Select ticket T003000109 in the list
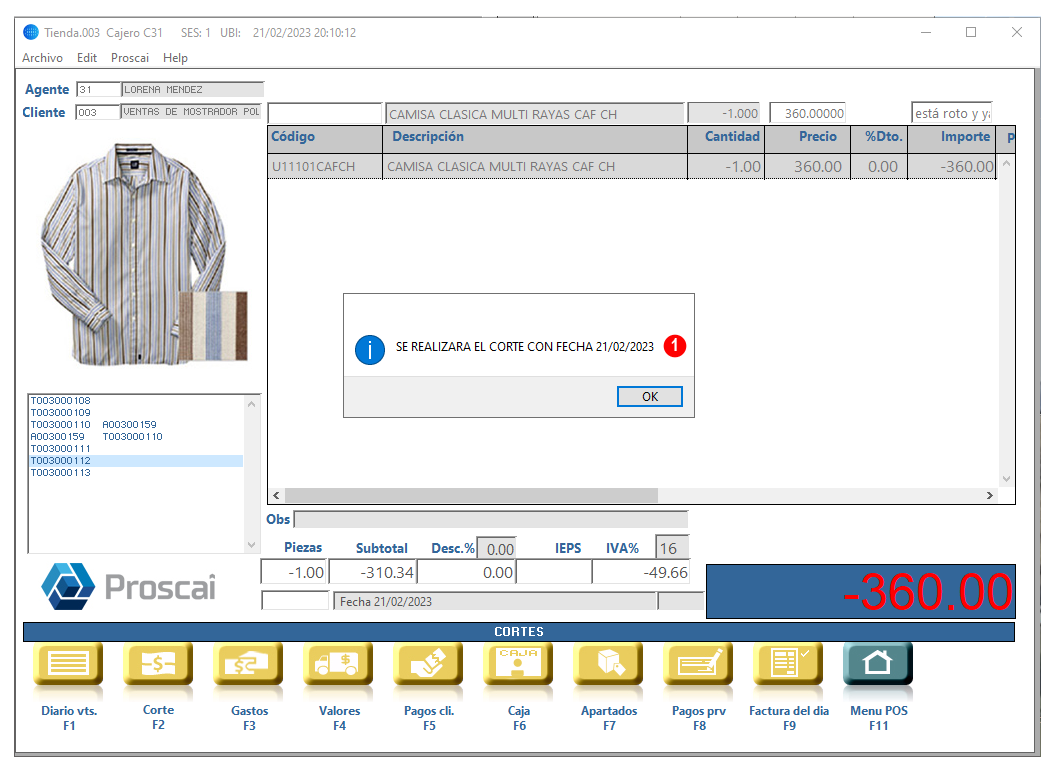 [60, 413]
